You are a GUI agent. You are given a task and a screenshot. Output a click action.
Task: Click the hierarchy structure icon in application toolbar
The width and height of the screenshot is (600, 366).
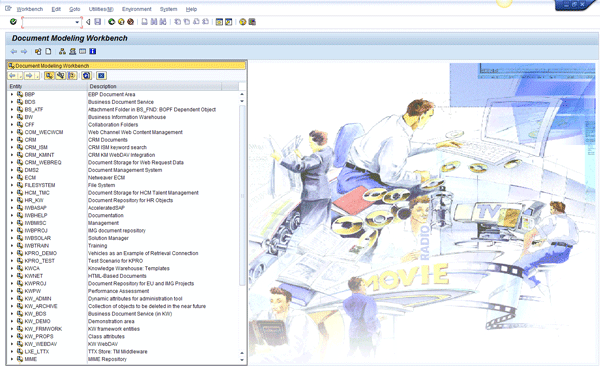pos(62,51)
